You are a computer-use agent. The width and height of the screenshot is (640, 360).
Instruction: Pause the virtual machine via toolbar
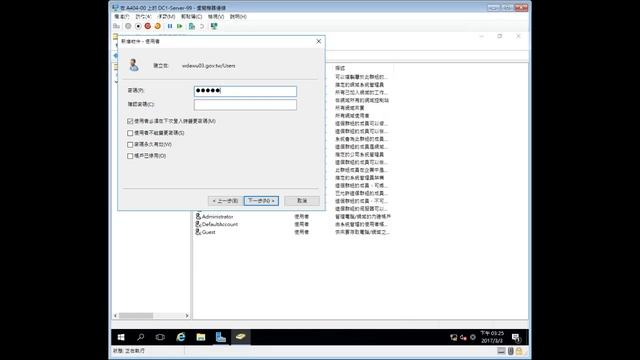[170, 26]
